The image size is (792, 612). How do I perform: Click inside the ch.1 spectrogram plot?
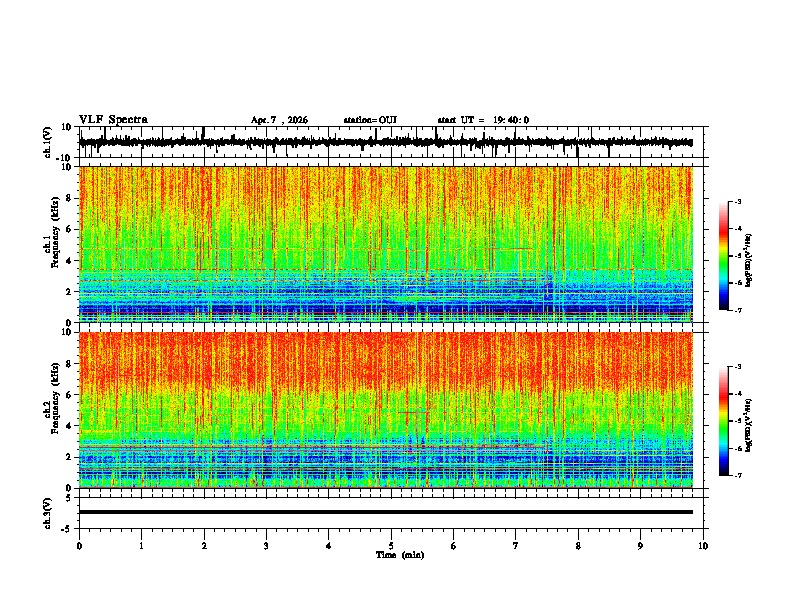386,244
